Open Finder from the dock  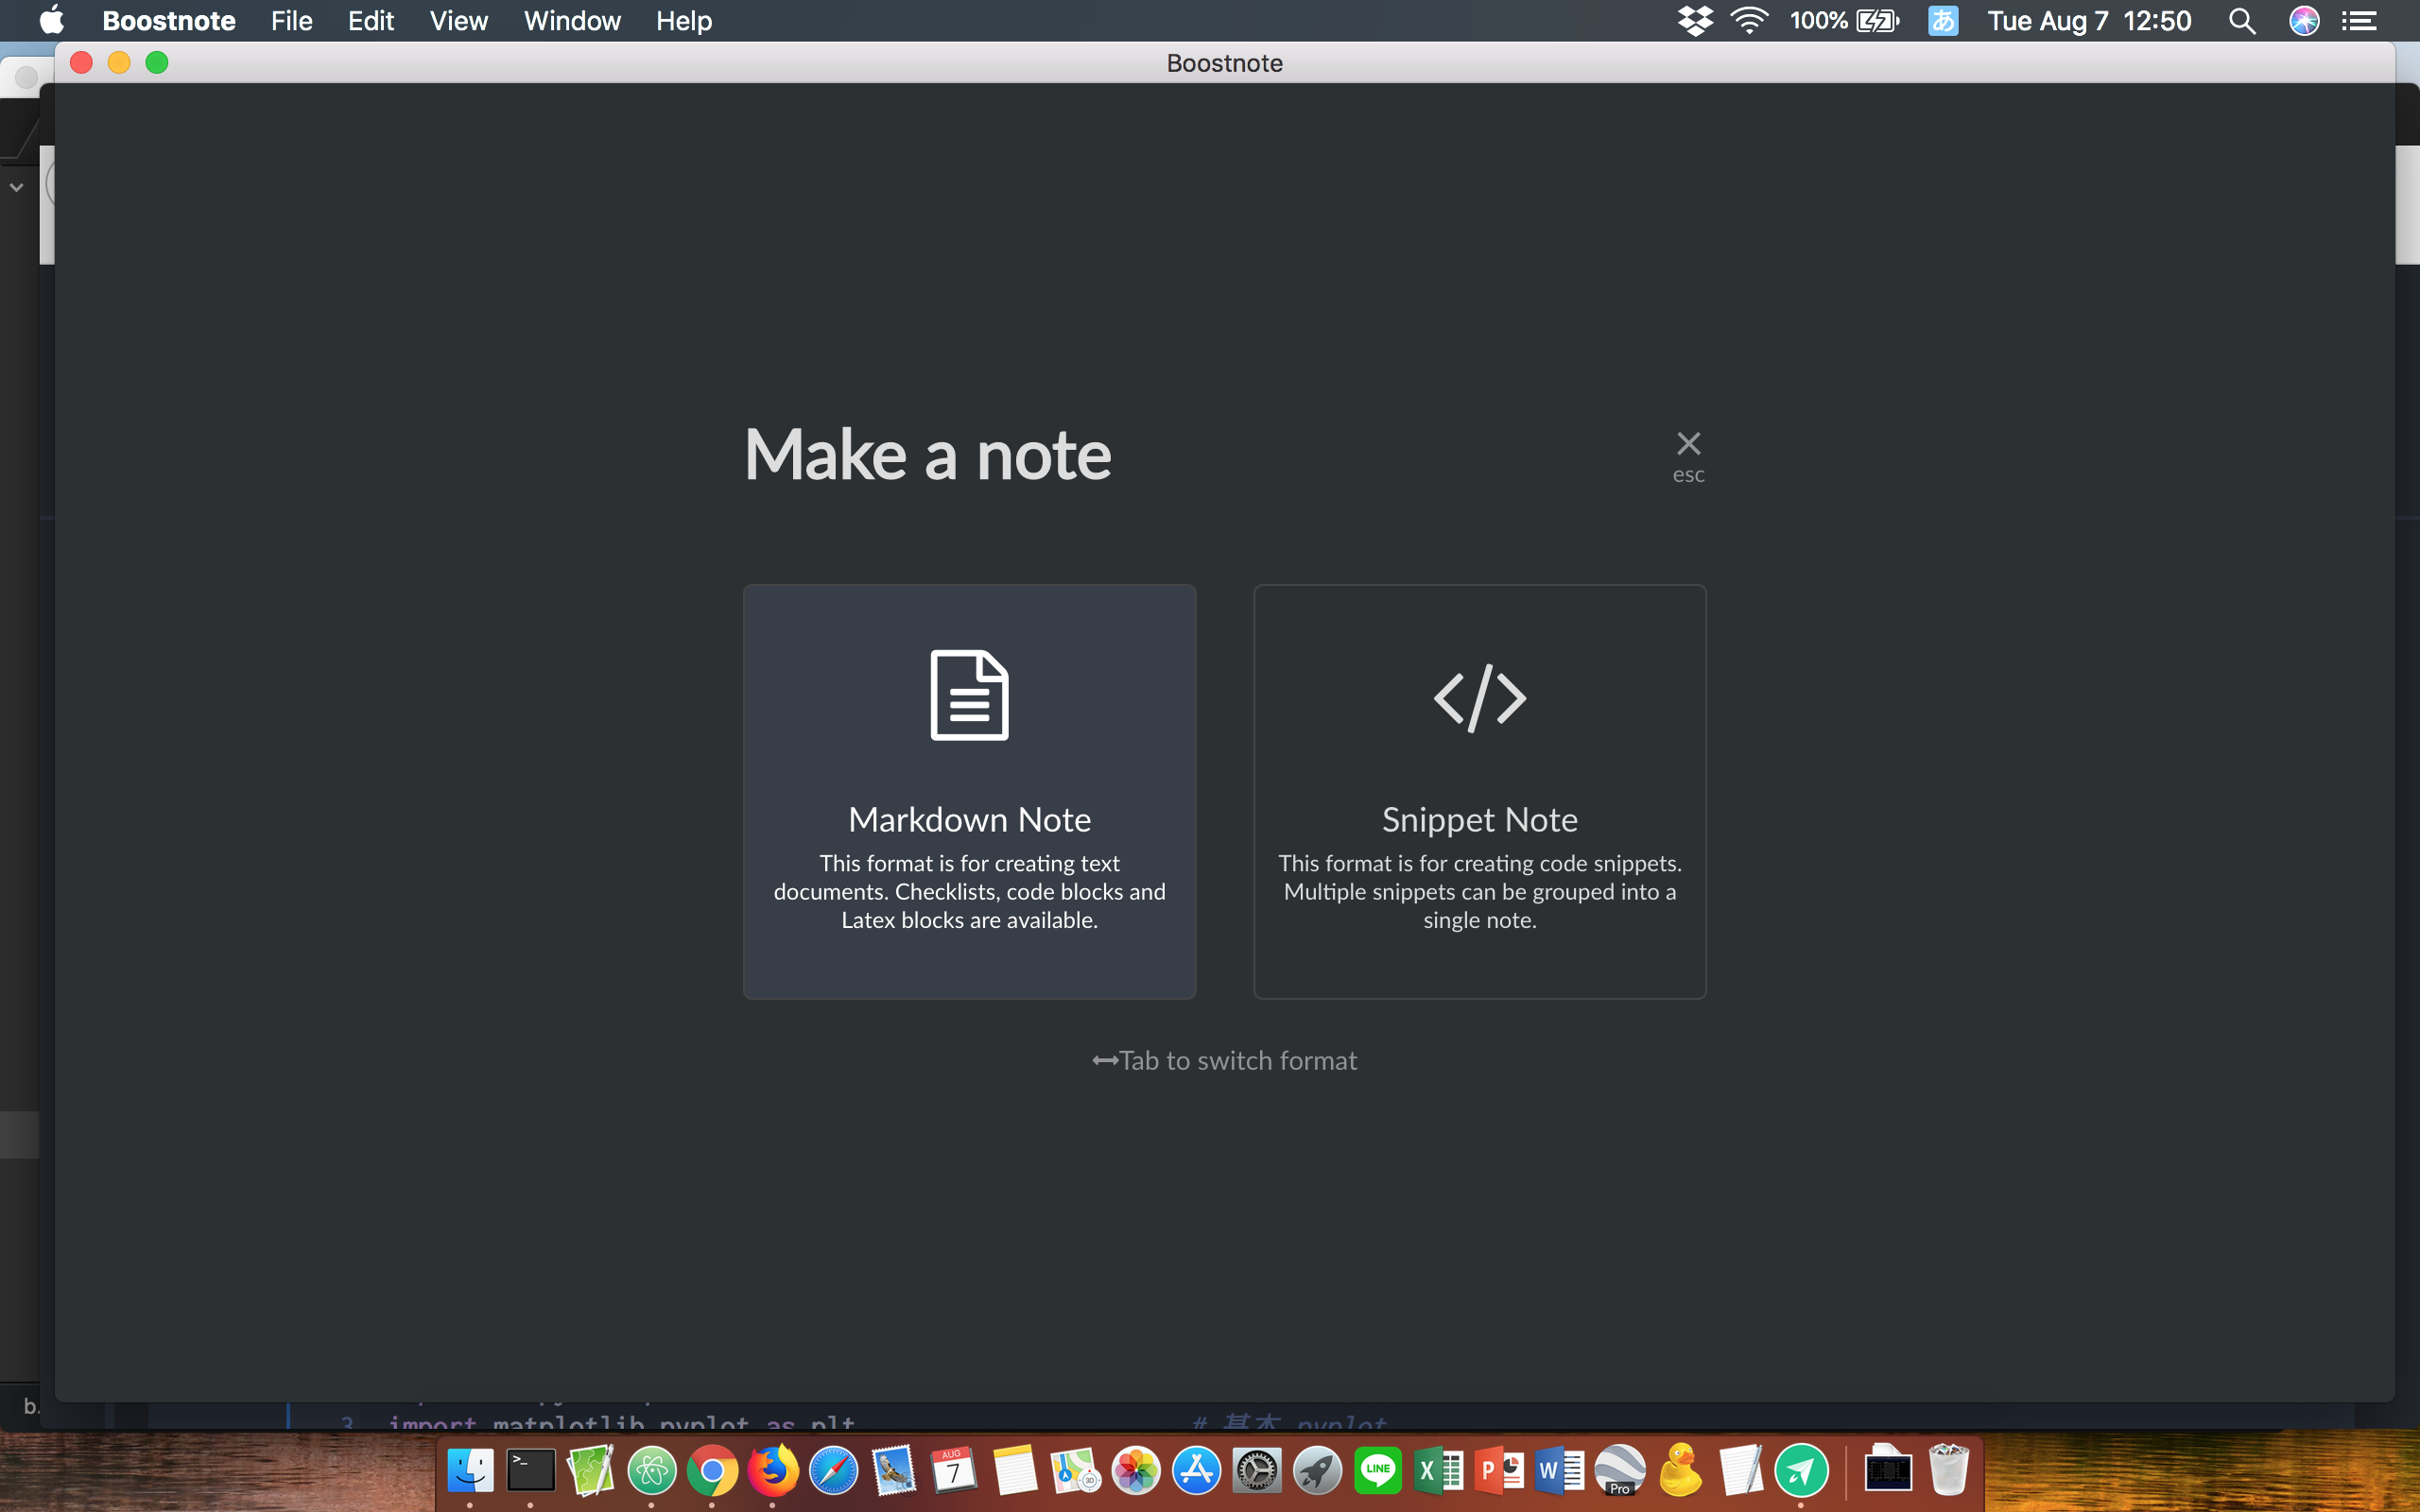(470, 1471)
